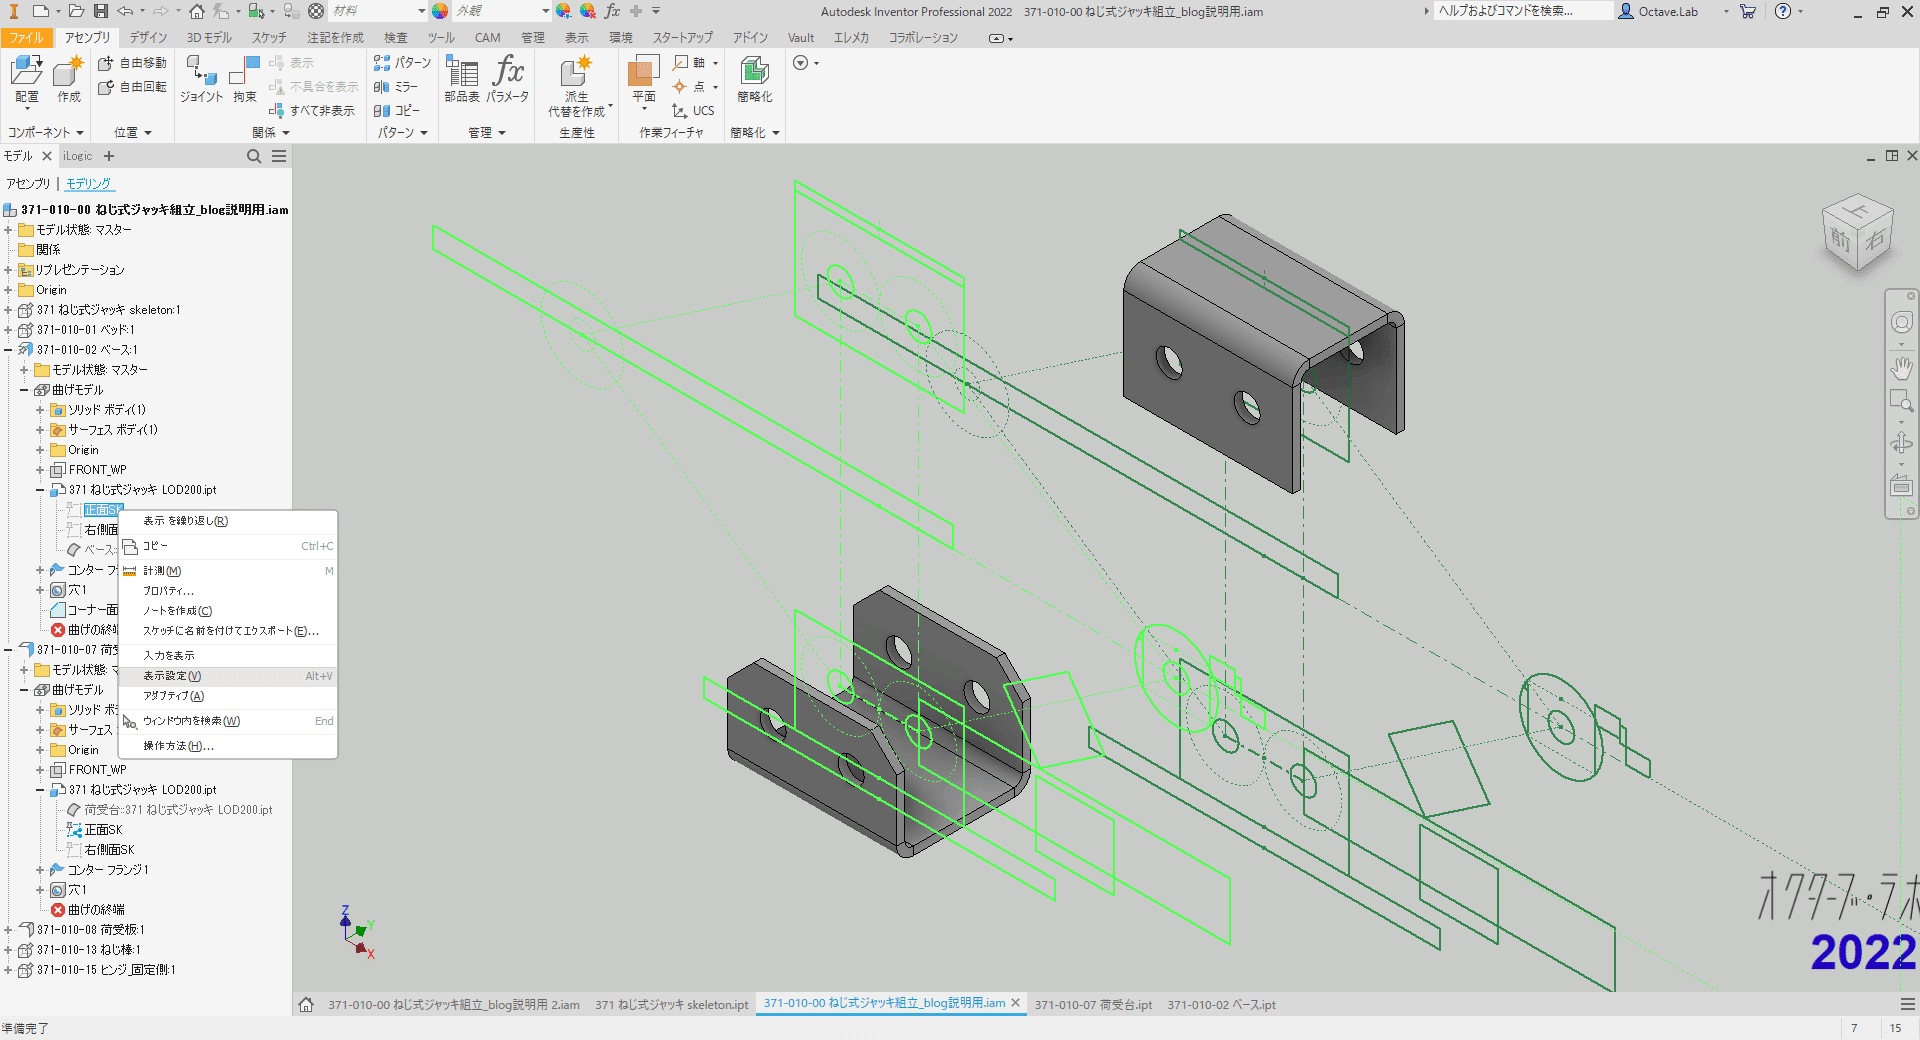Open the model browser hamburger menu
1920x1040 pixels.
(279, 156)
